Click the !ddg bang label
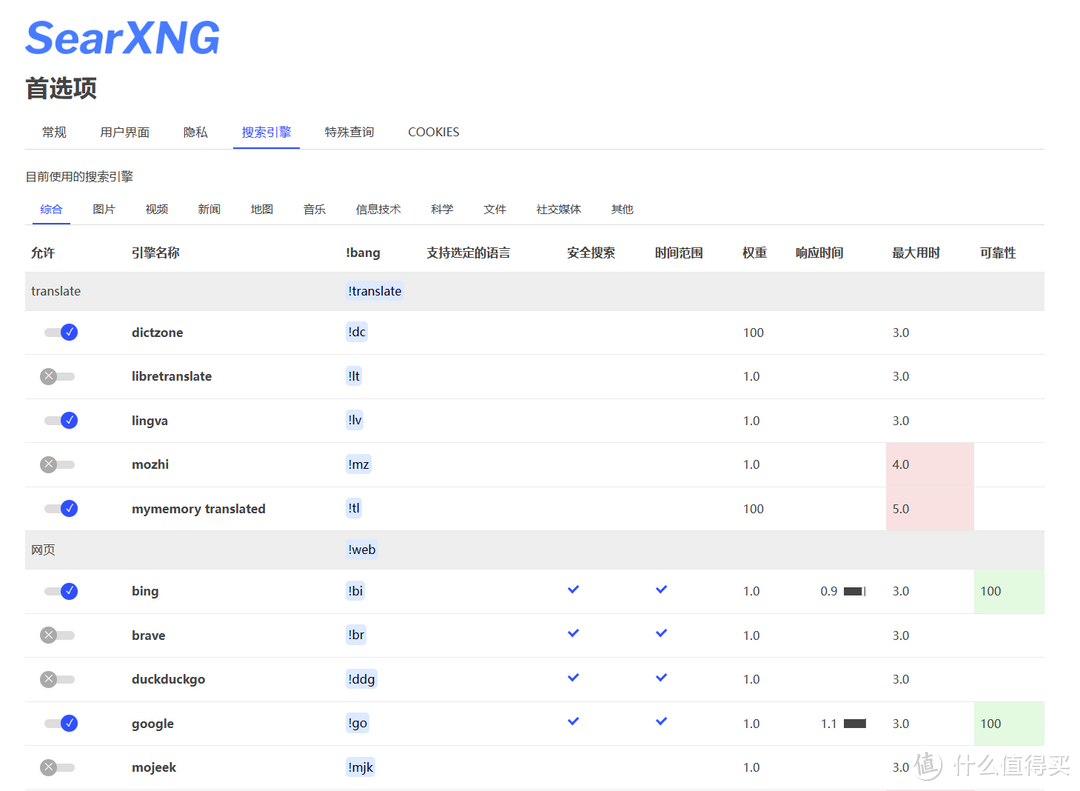Viewport: 1080px width, 791px height. coord(362,679)
